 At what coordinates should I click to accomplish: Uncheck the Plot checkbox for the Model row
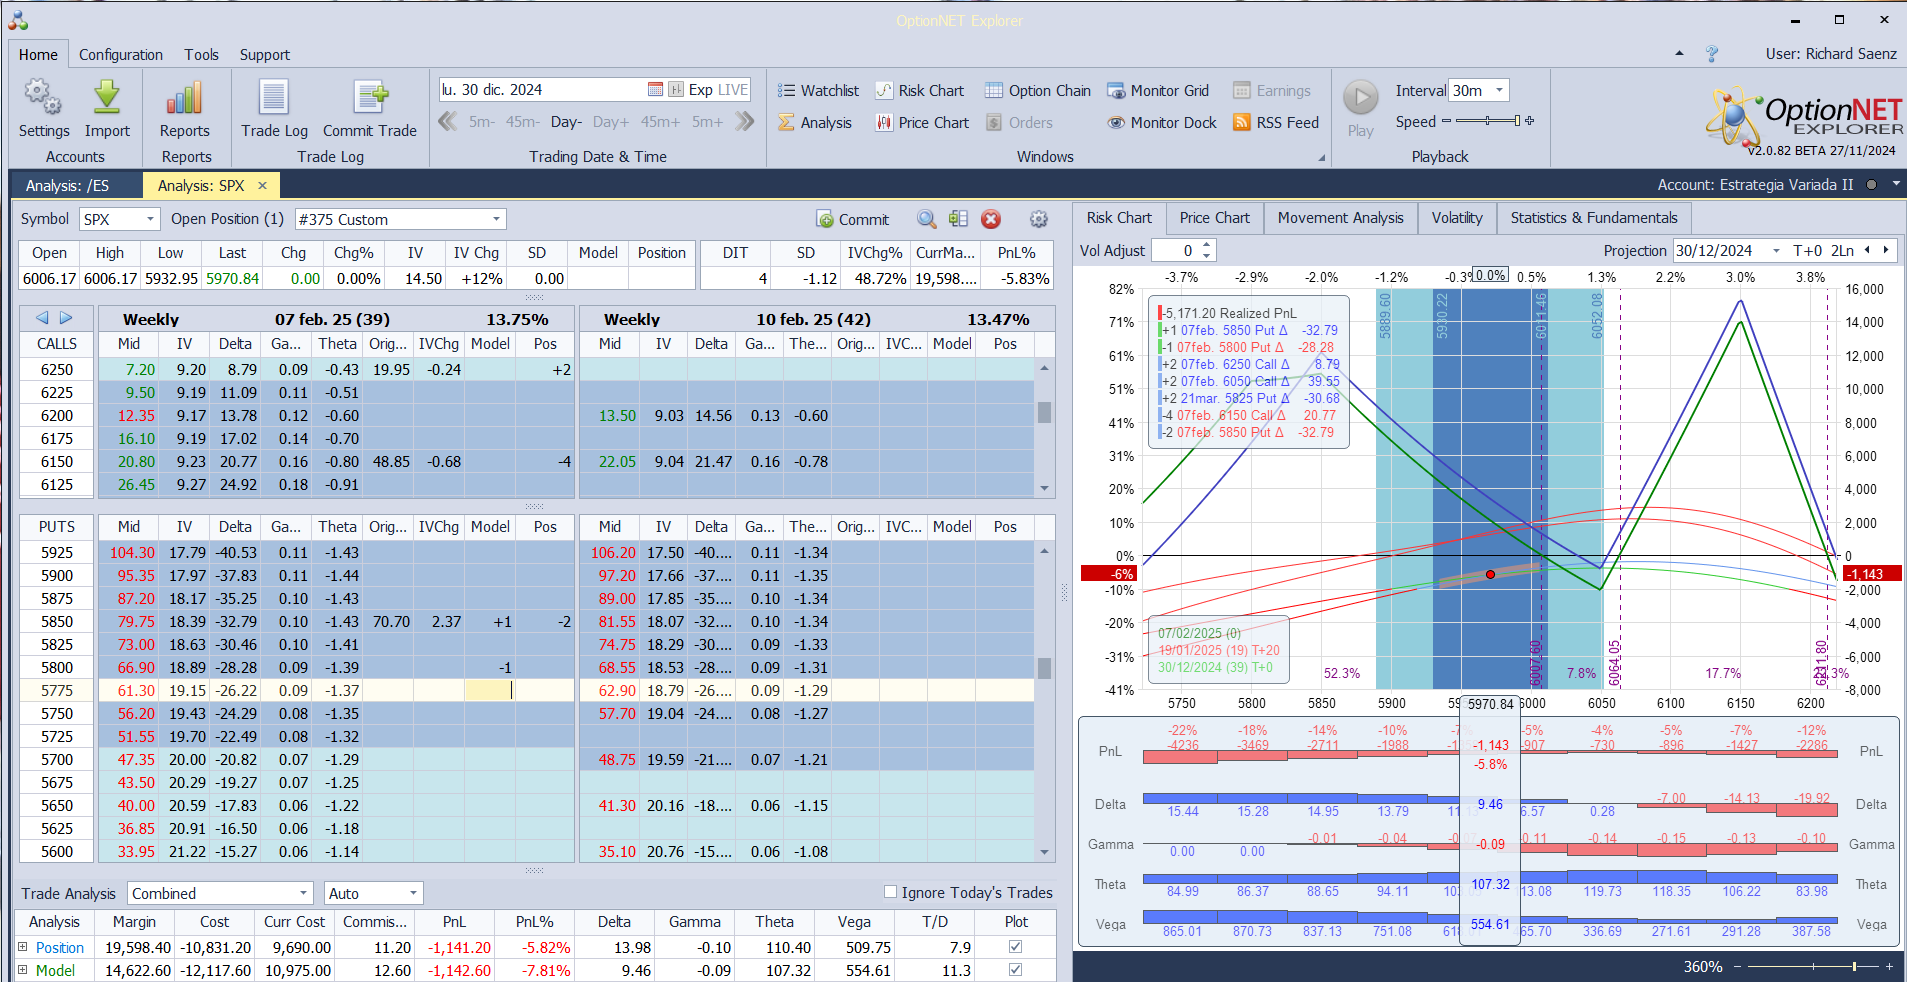[1016, 970]
